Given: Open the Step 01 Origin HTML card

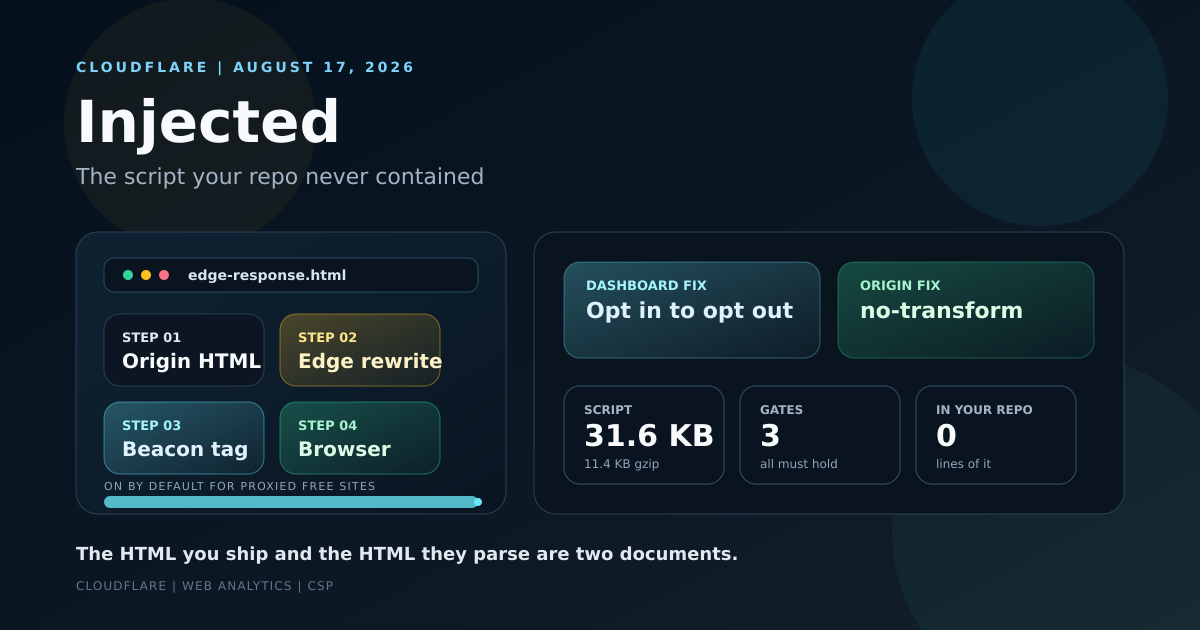Looking at the screenshot, I should (184, 350).
